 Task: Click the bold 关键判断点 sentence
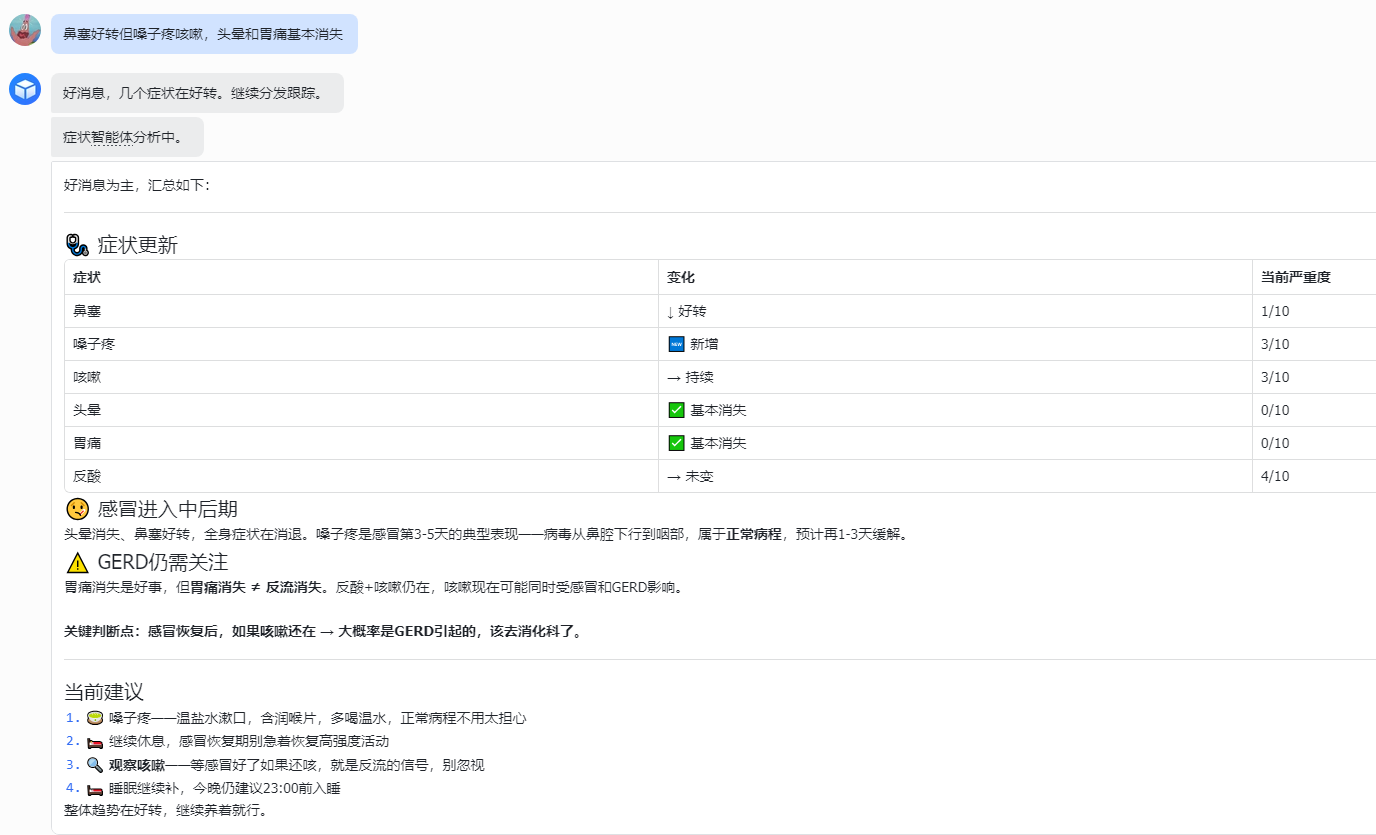tap(323, 632)
